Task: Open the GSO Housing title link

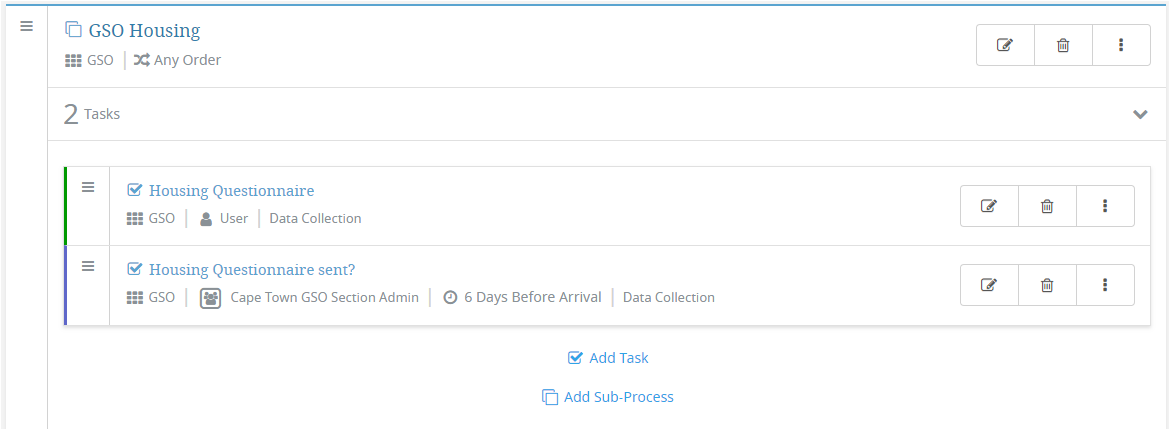Action: pyautogui.click(x=144, y=31)
